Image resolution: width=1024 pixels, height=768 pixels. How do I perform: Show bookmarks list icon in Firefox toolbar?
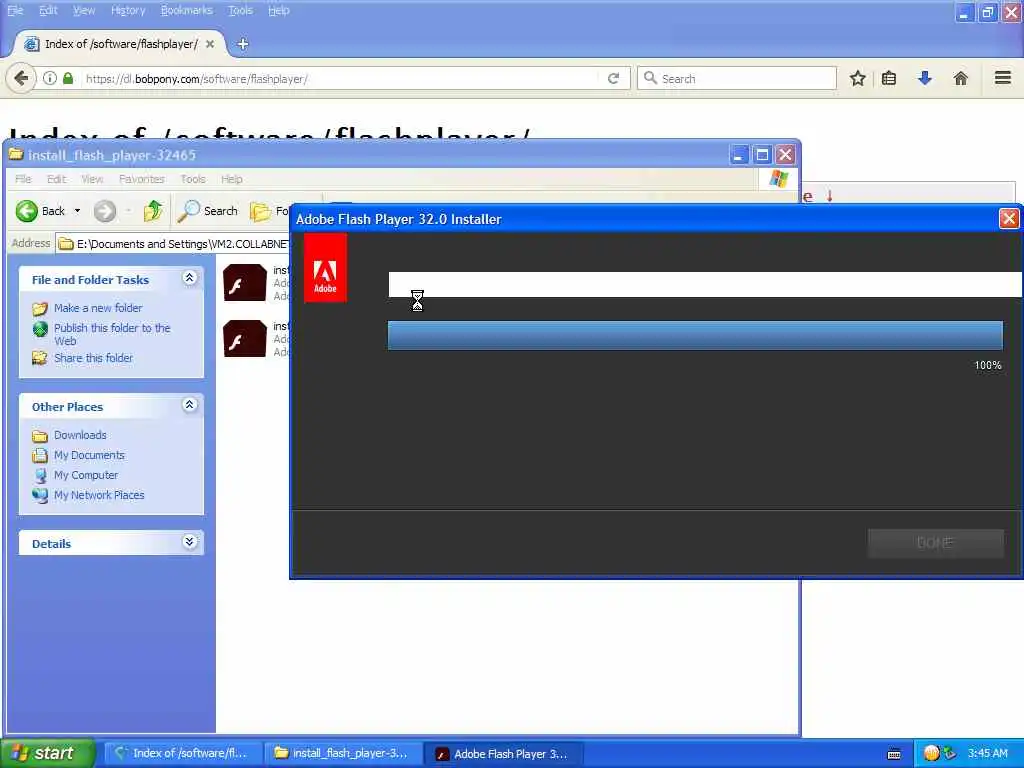click(889, 79)
